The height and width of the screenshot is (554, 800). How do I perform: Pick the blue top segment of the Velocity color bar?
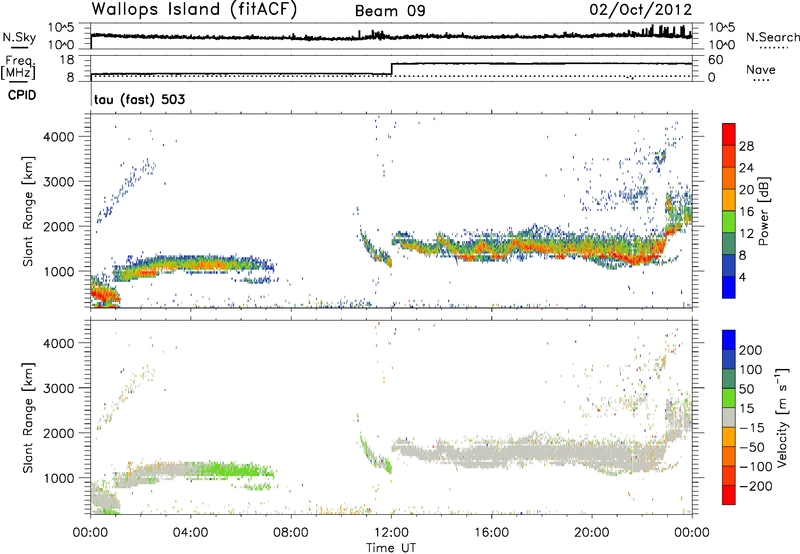729,340
